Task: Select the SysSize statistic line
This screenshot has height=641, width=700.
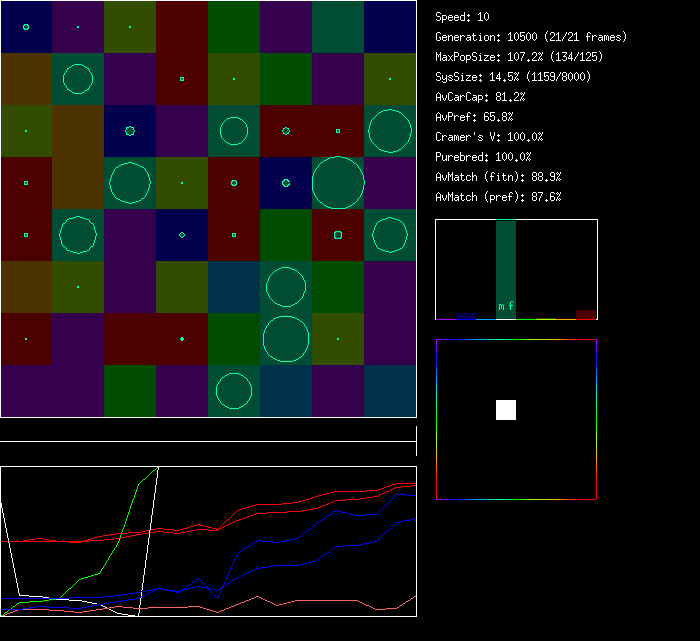Action: point(511,77)
